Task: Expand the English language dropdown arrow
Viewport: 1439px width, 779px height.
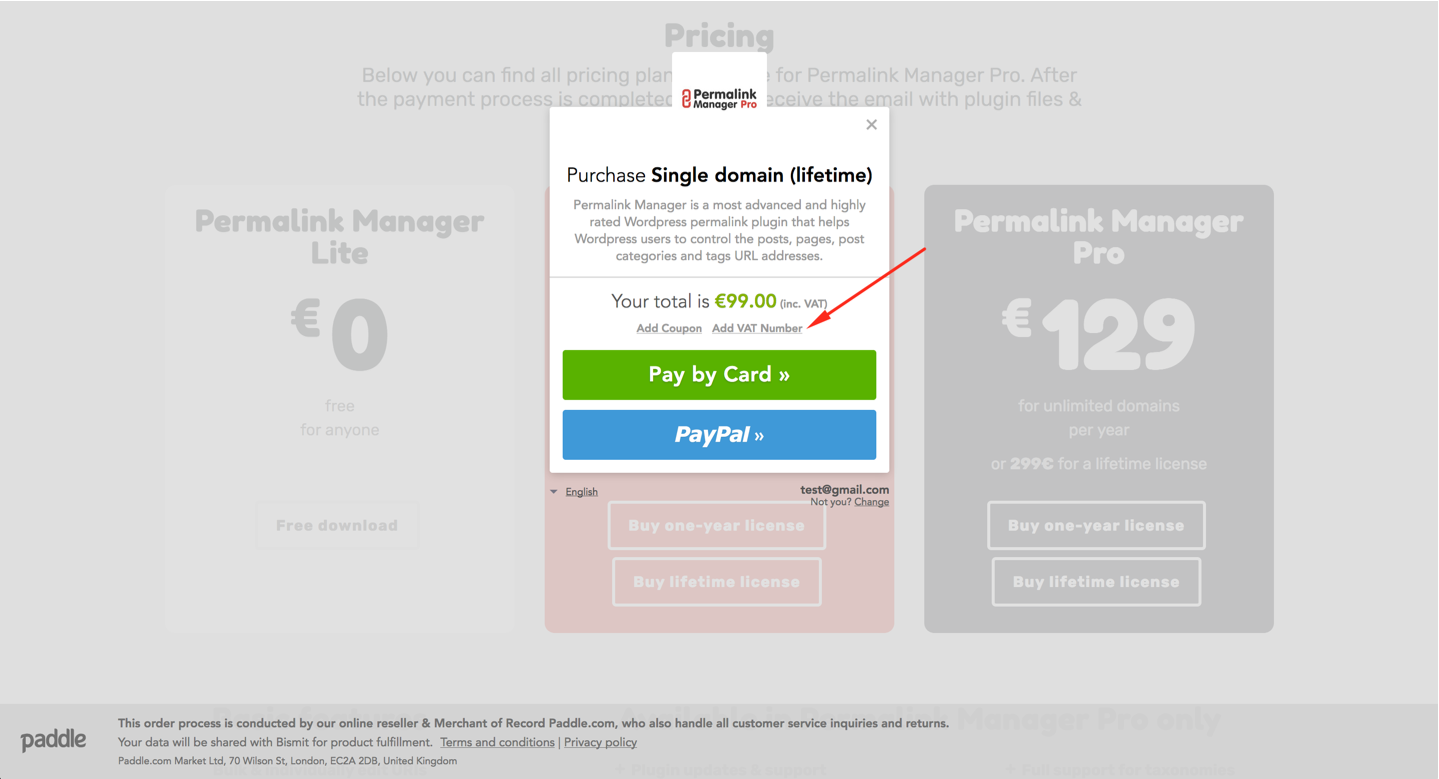Action: pos(554,491)
